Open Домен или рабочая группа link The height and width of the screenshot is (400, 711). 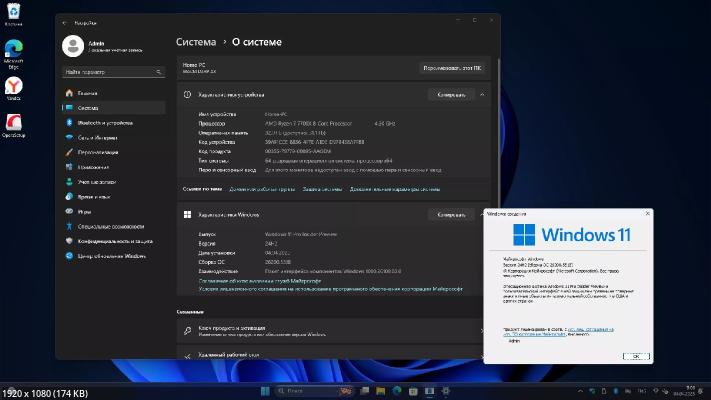(262, 189)
